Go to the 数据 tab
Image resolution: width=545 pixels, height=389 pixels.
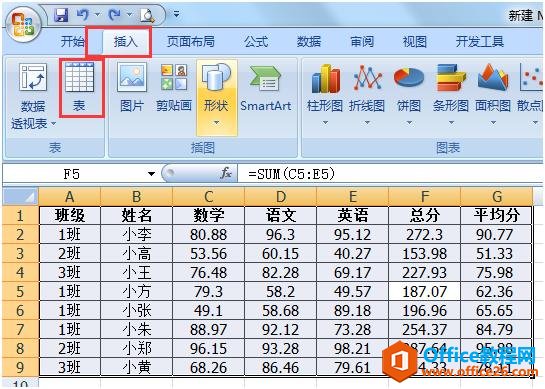click(309, 42)
